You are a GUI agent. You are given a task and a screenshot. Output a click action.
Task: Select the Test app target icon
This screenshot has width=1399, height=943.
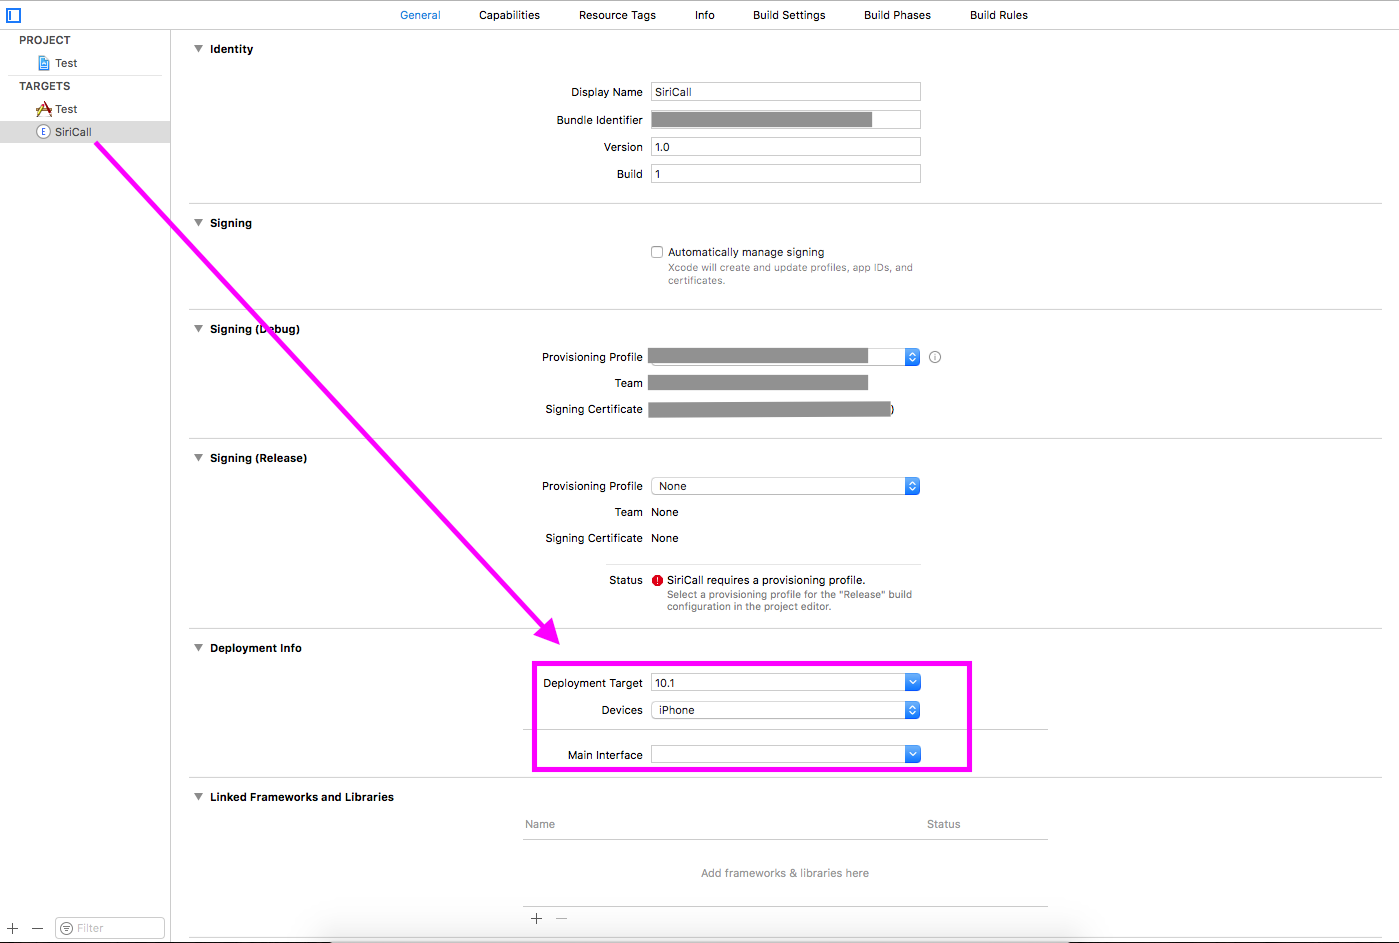(44, 109)
